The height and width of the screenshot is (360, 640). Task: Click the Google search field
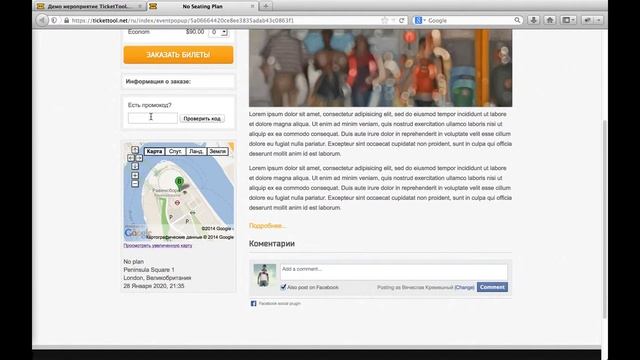[x=469, y=20]
